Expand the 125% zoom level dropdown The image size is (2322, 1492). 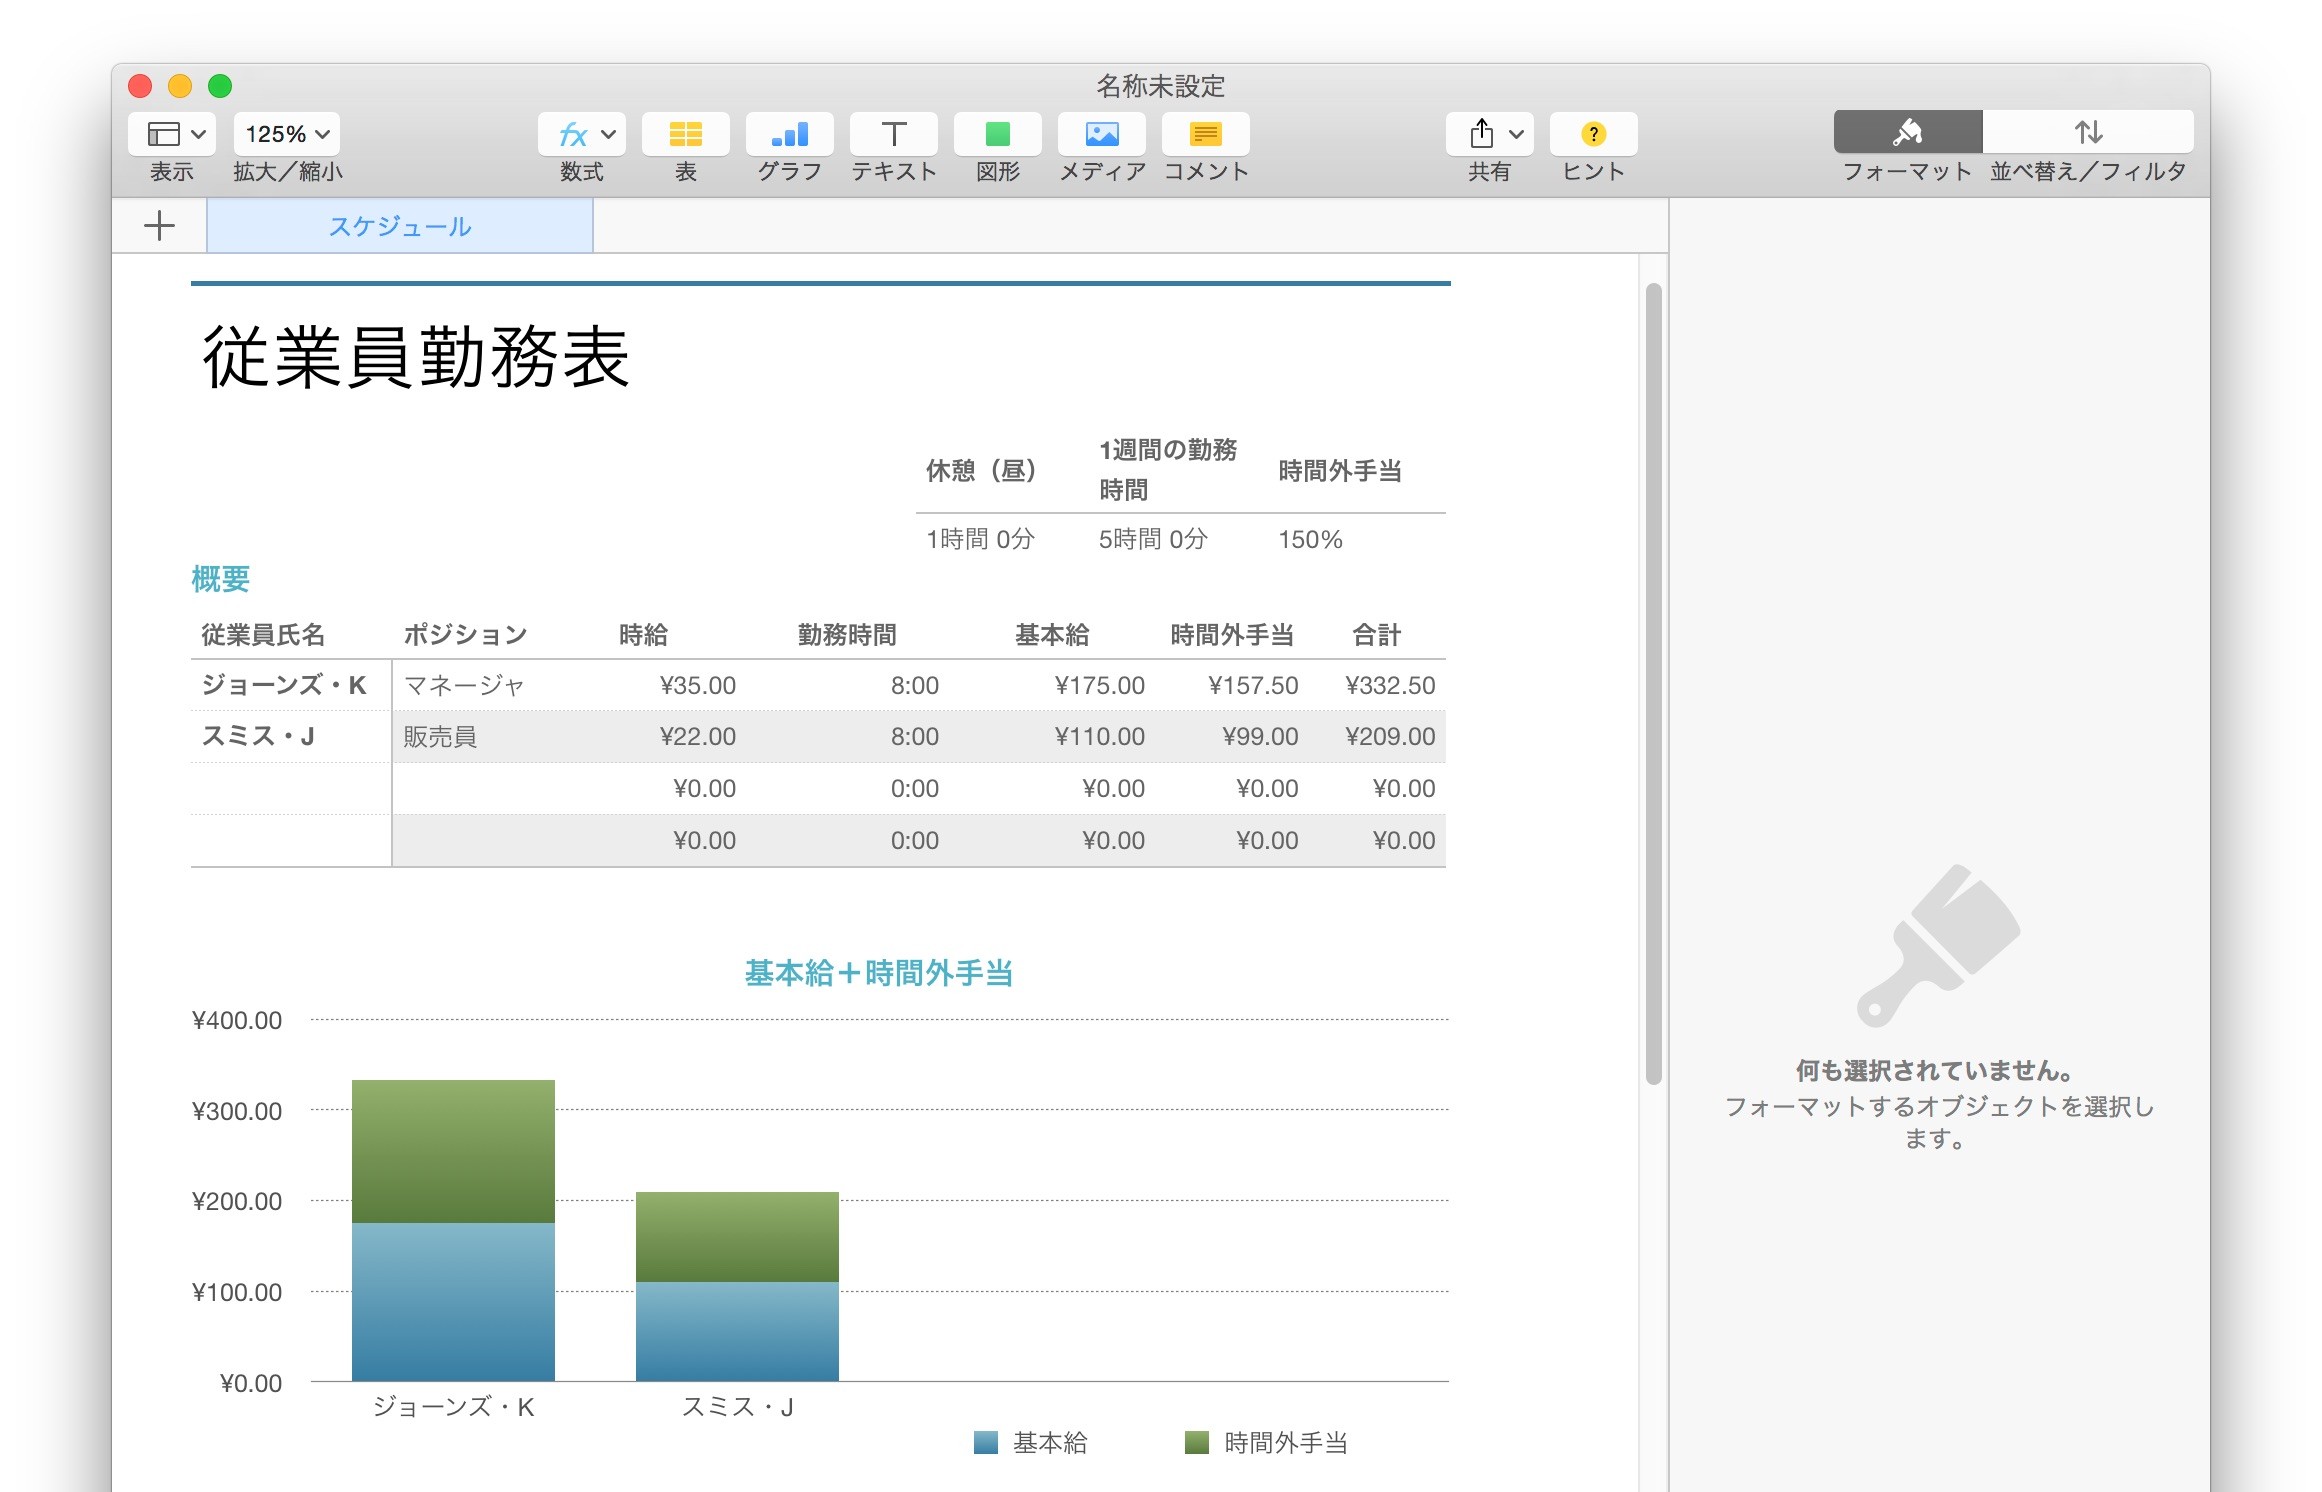[287, 134]
